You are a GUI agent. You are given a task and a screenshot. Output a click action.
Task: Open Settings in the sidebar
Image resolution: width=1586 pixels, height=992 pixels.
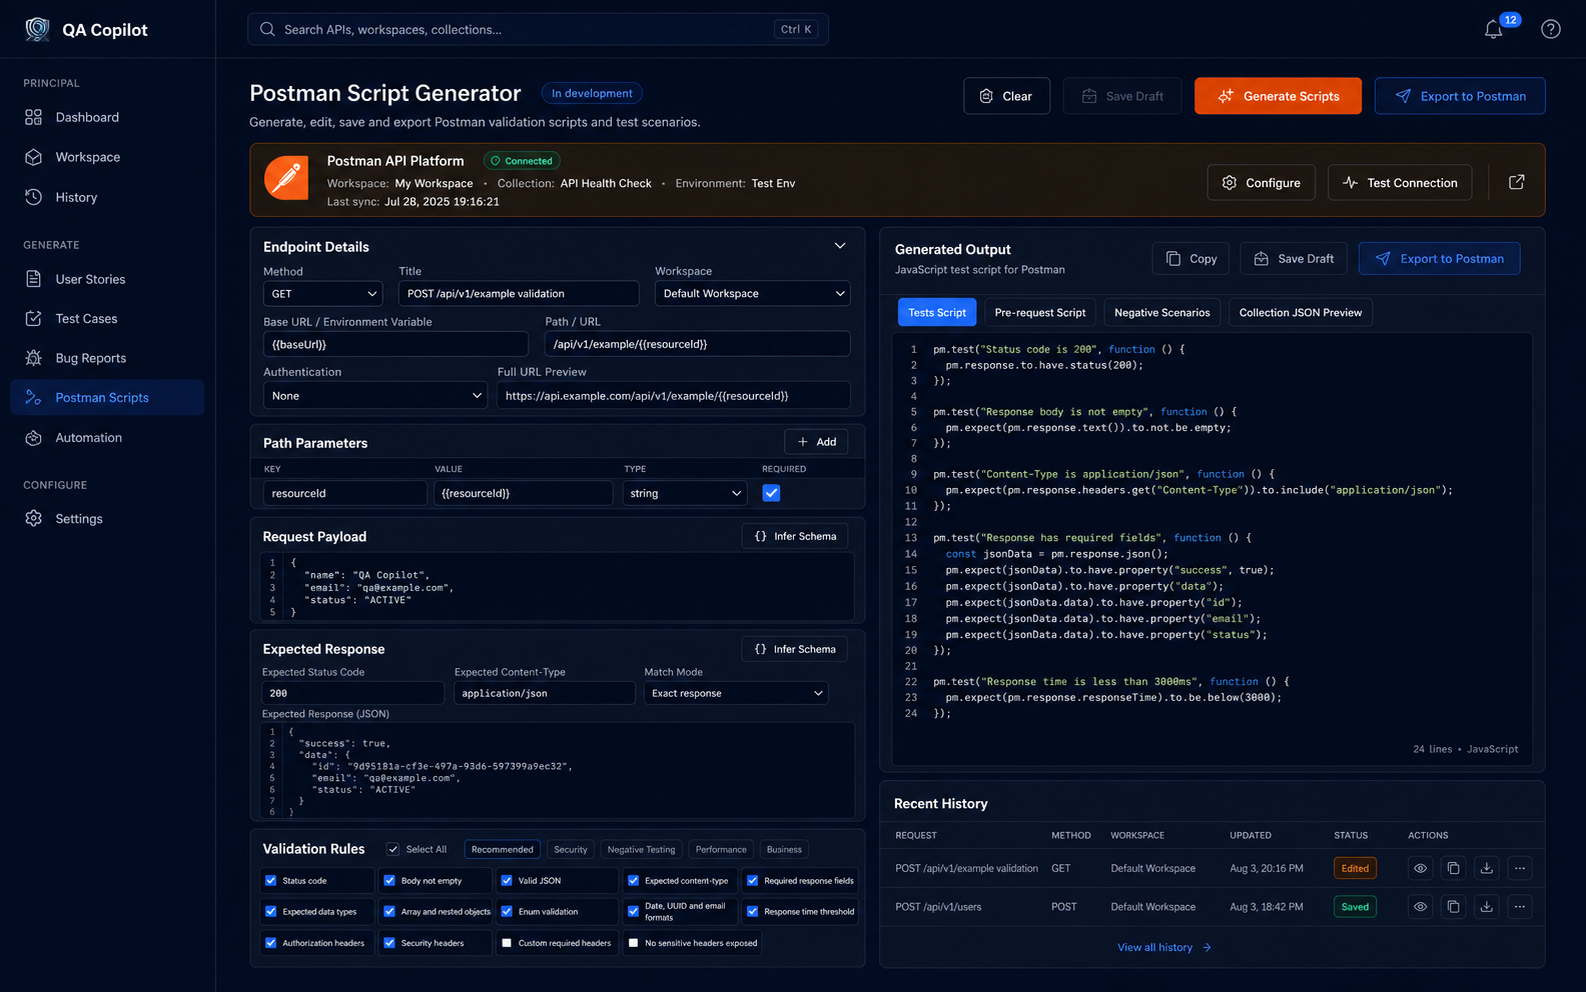coord(107,518)
